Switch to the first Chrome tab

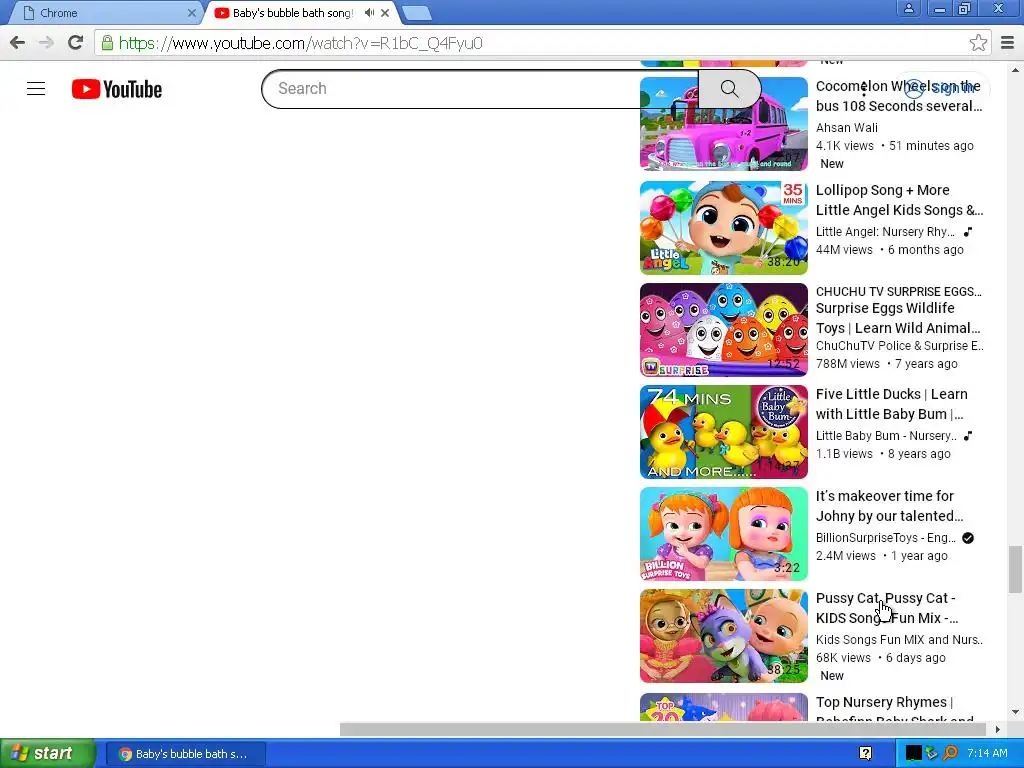click(x=104, y=12)
